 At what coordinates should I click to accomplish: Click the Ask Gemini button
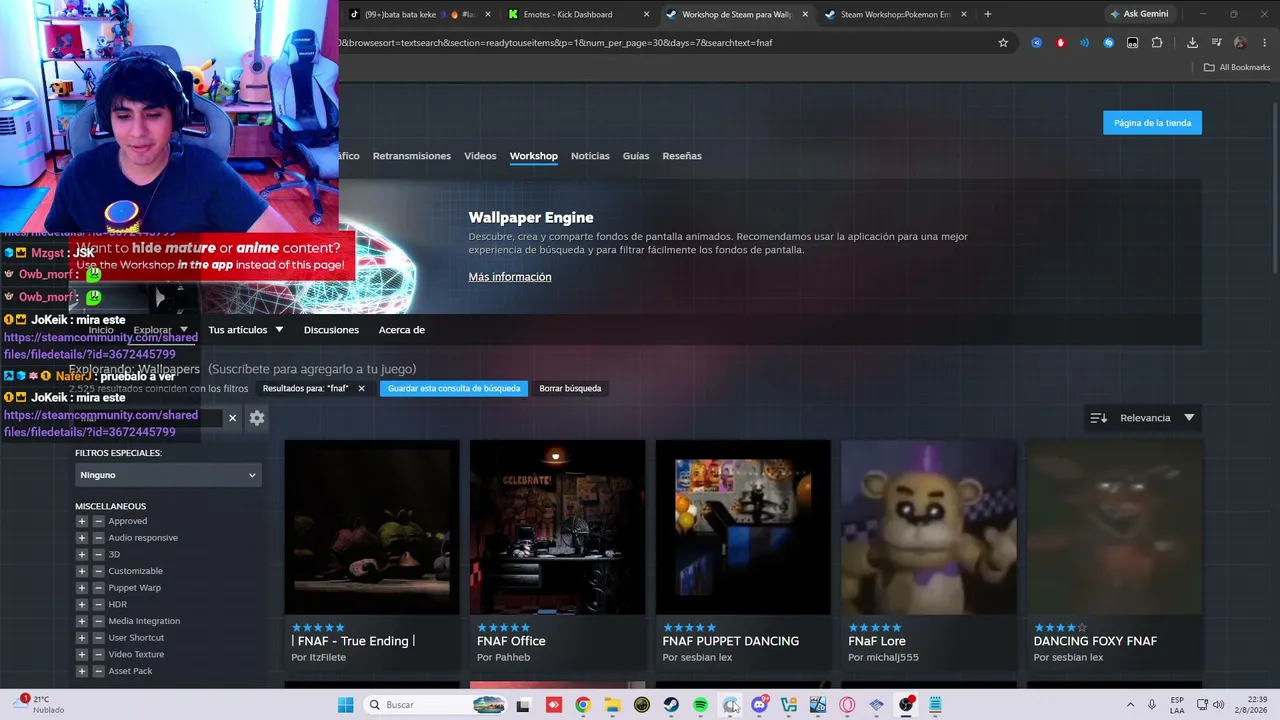[x=1138, y=14]
